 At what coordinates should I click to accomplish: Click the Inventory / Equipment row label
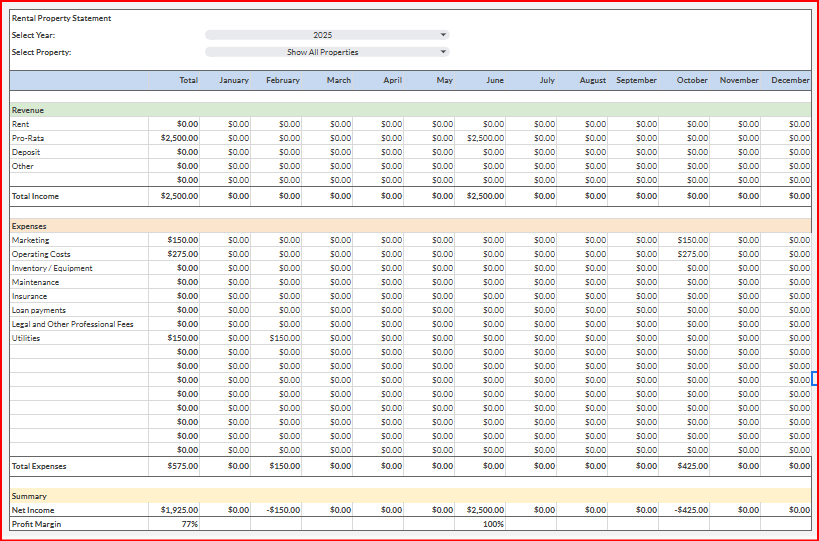tap(52, 268)
